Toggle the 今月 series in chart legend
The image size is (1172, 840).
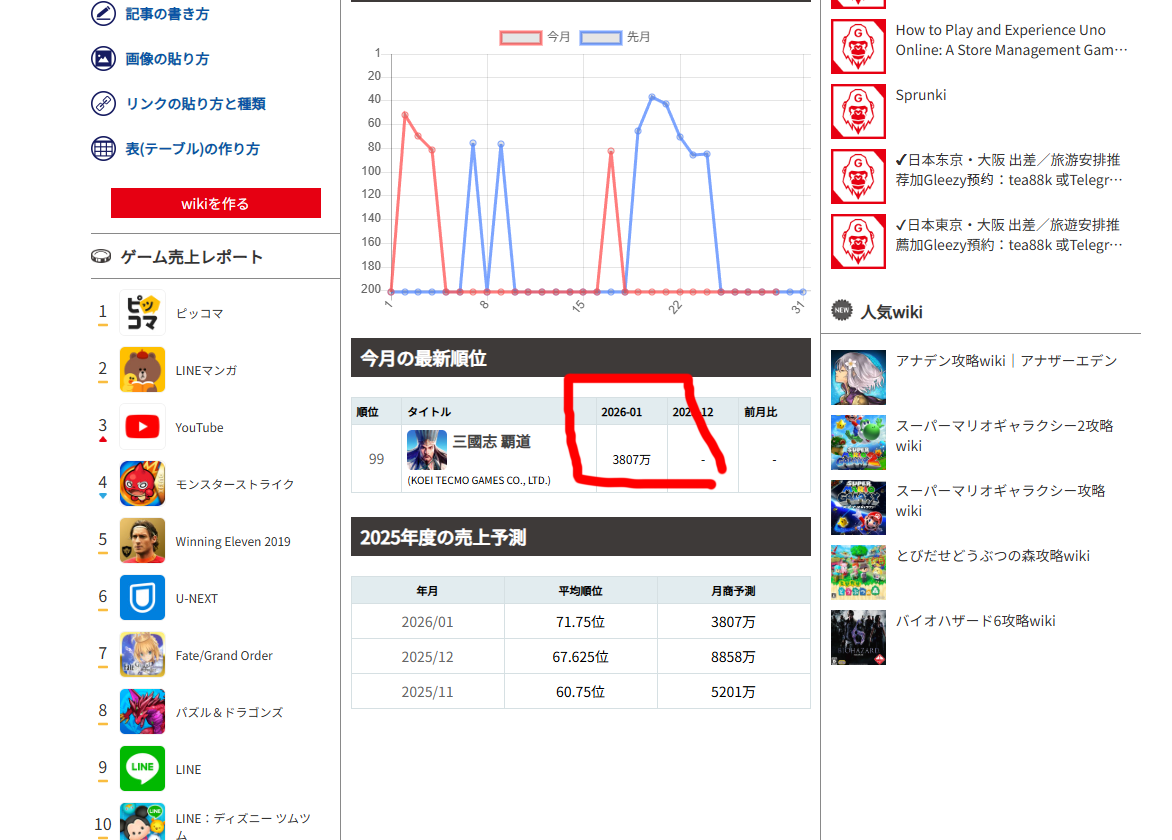coord(535,37)
